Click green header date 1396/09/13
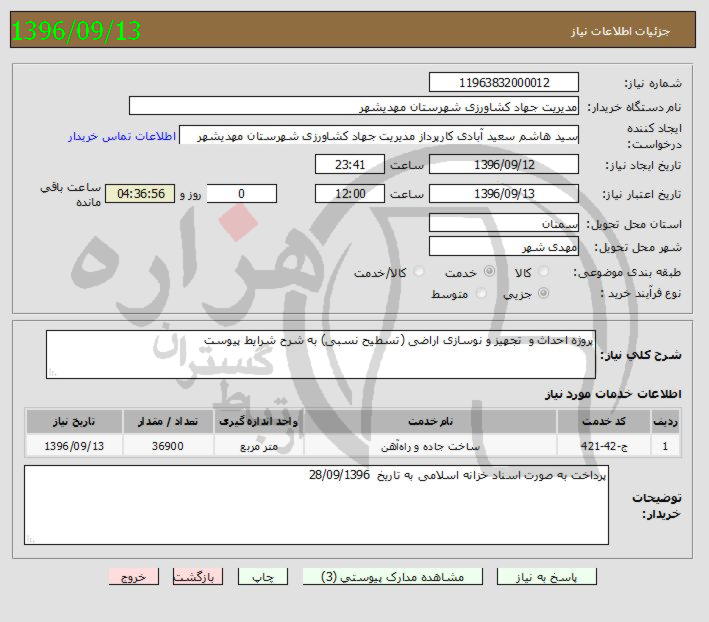The image size is (709, 622). [x=76, y=31]
